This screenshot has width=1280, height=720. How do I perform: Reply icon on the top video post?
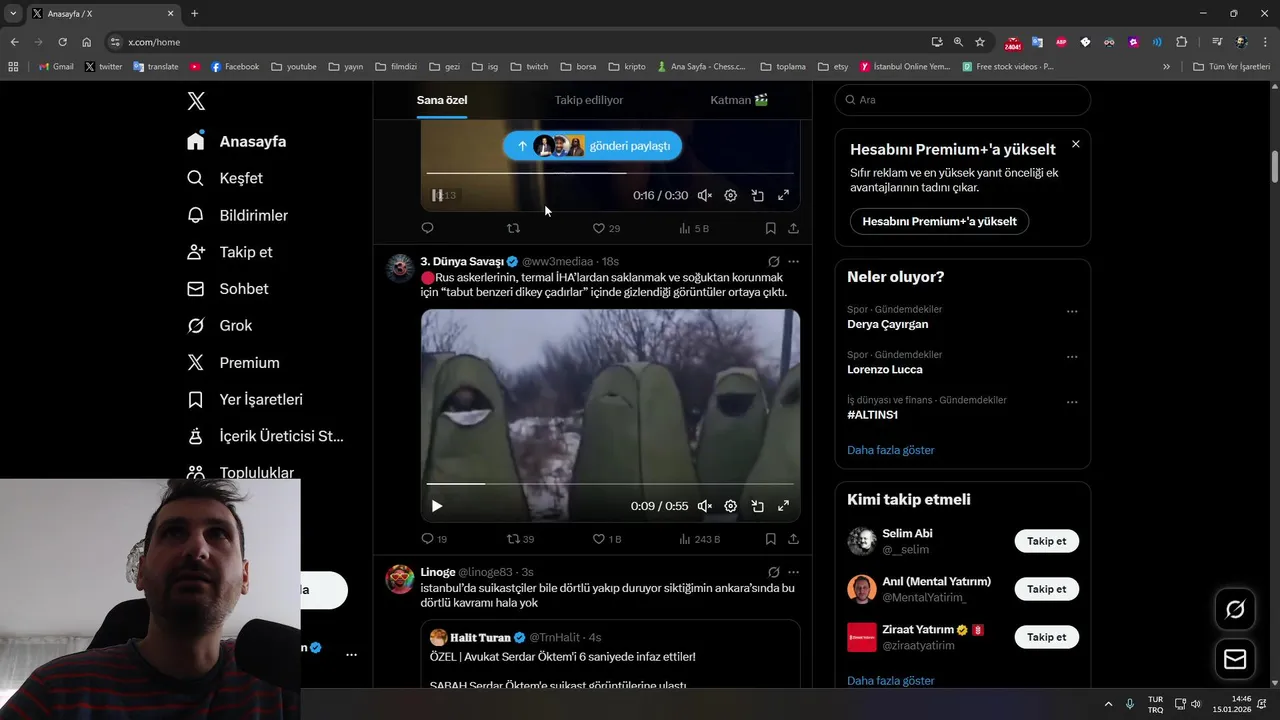pos(427,228)
